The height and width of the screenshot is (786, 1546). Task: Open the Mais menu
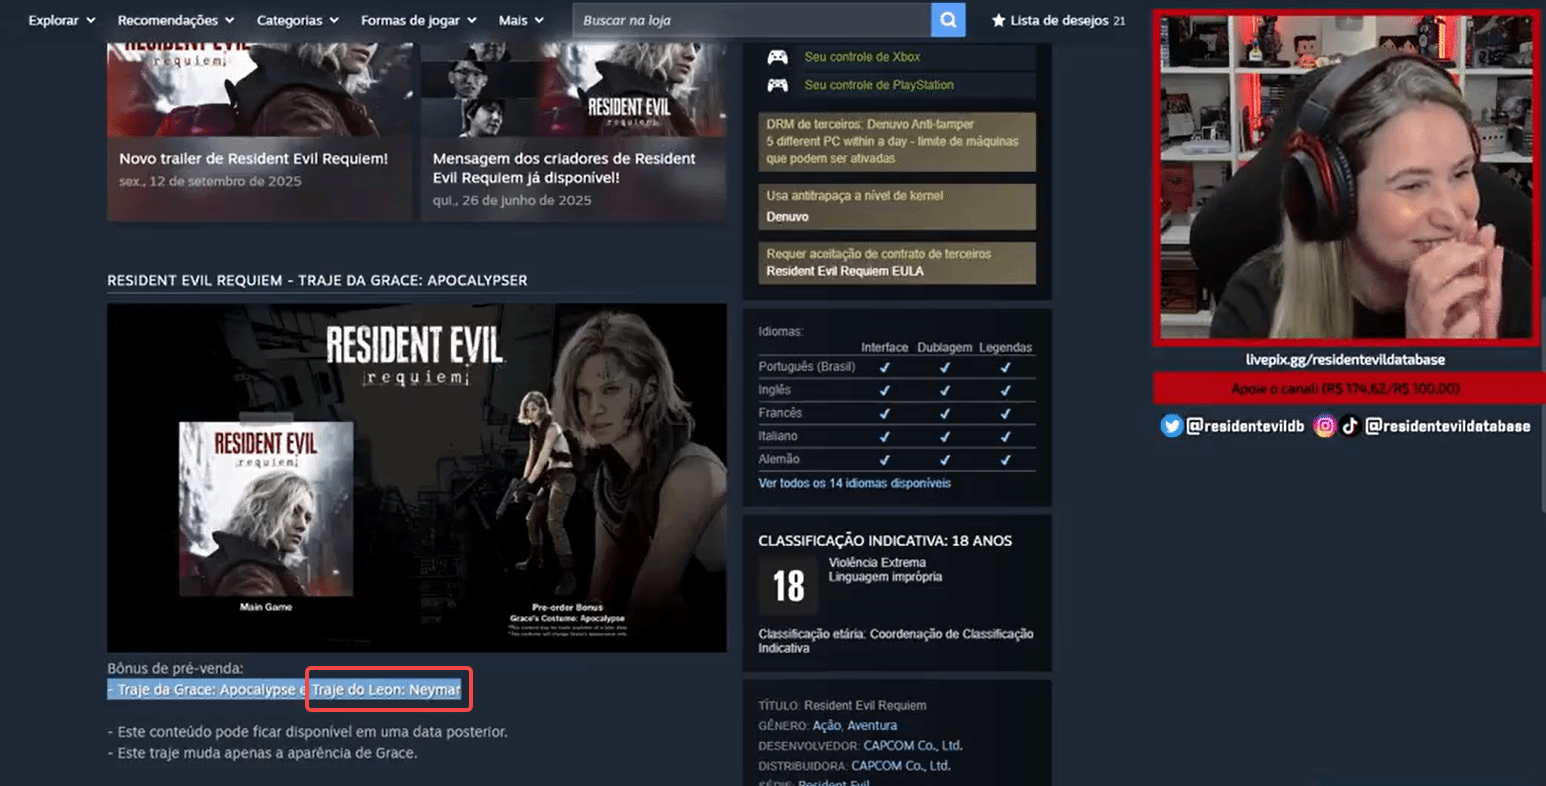pos(521,20)
